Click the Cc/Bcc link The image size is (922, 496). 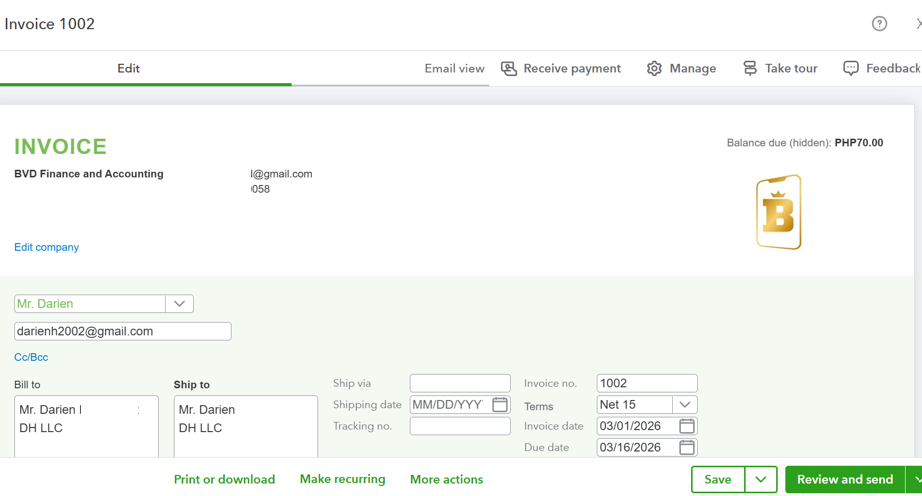tap(31, 357)
